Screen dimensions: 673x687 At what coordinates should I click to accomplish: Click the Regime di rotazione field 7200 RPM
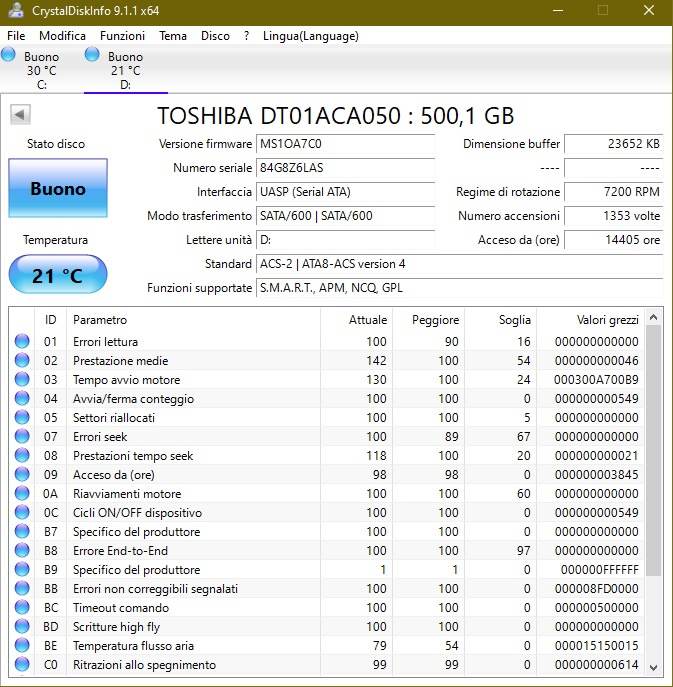click(x=613, y=192)
